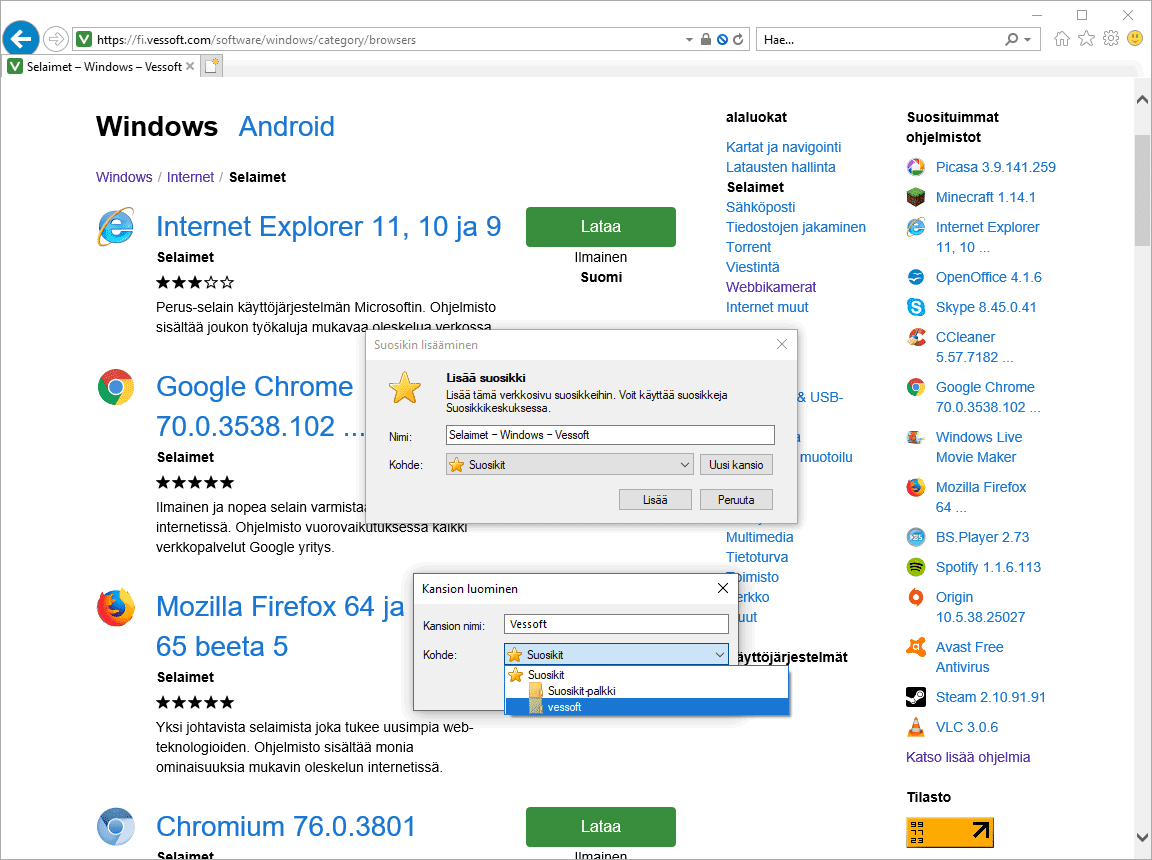The height and width of the screenshot is (860, 1152).
Task: Click the page scrollbar up arrow
Action: 1142,100
